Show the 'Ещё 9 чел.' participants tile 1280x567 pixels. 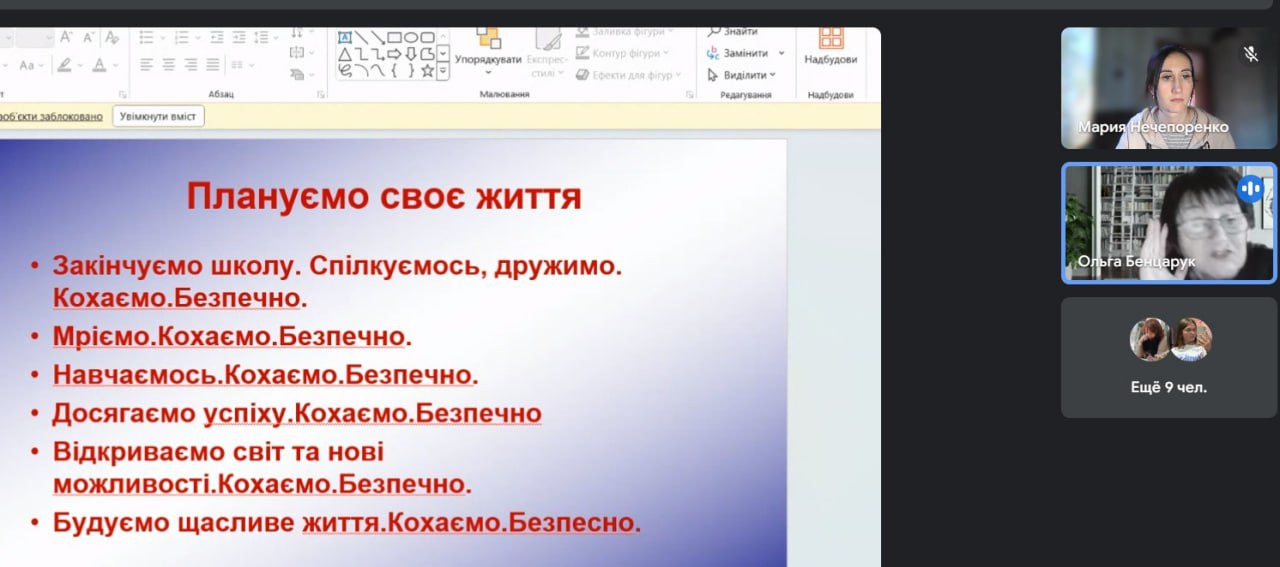tap(1168, 357)
